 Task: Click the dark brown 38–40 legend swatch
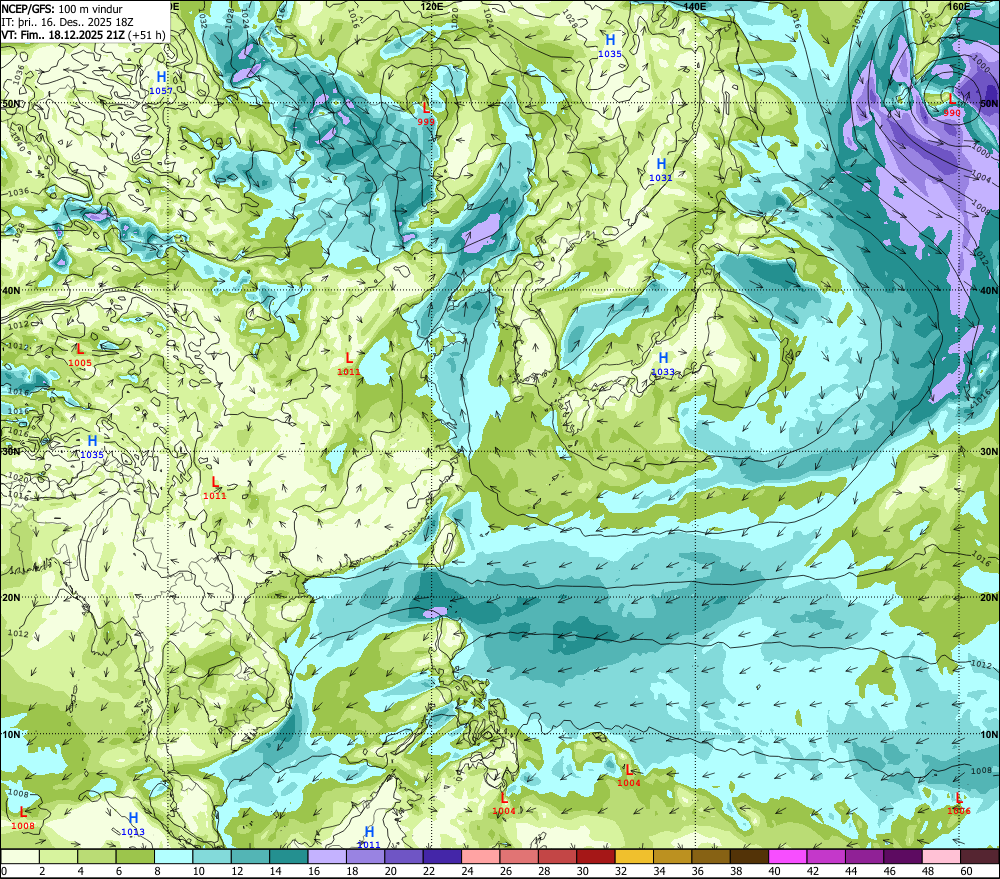749,857
